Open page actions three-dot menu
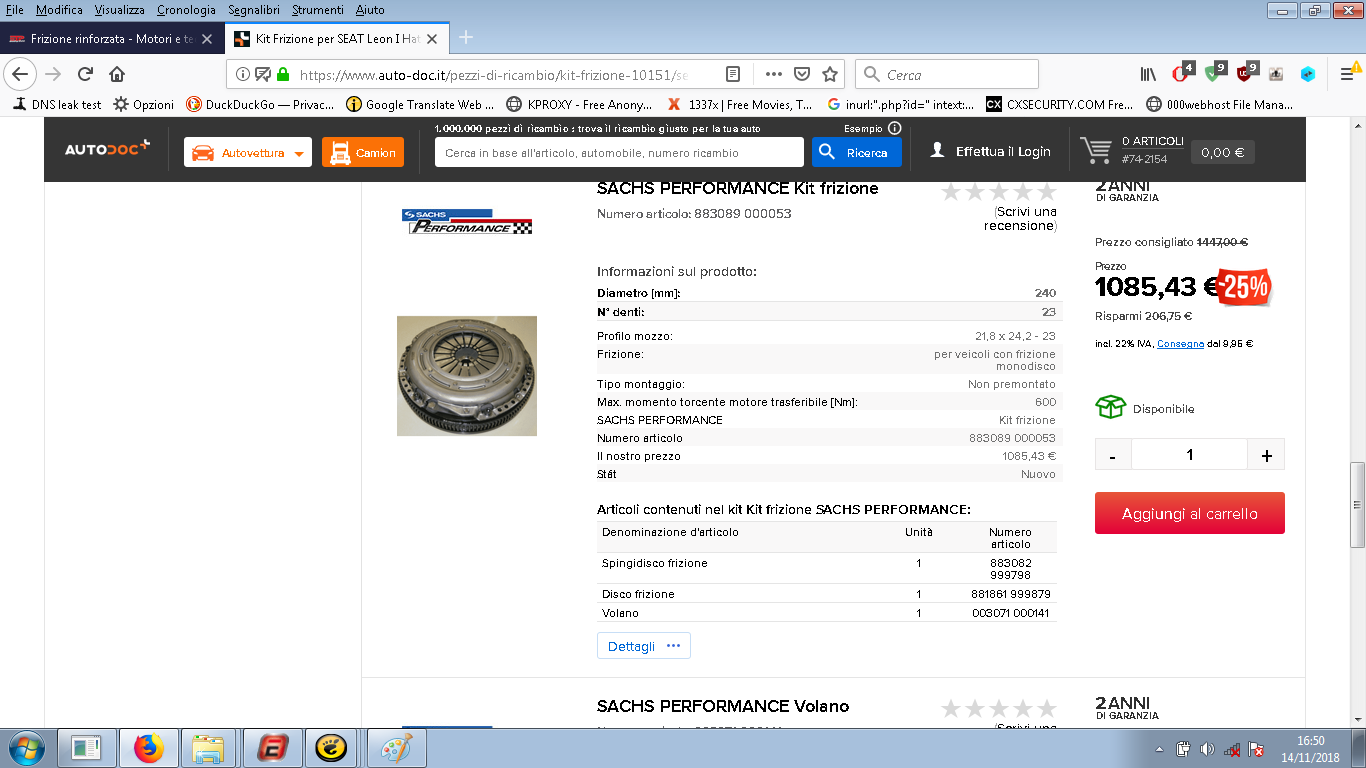Image resolution: width=1366 pixels, height=768 pixels. click(773, 74)
